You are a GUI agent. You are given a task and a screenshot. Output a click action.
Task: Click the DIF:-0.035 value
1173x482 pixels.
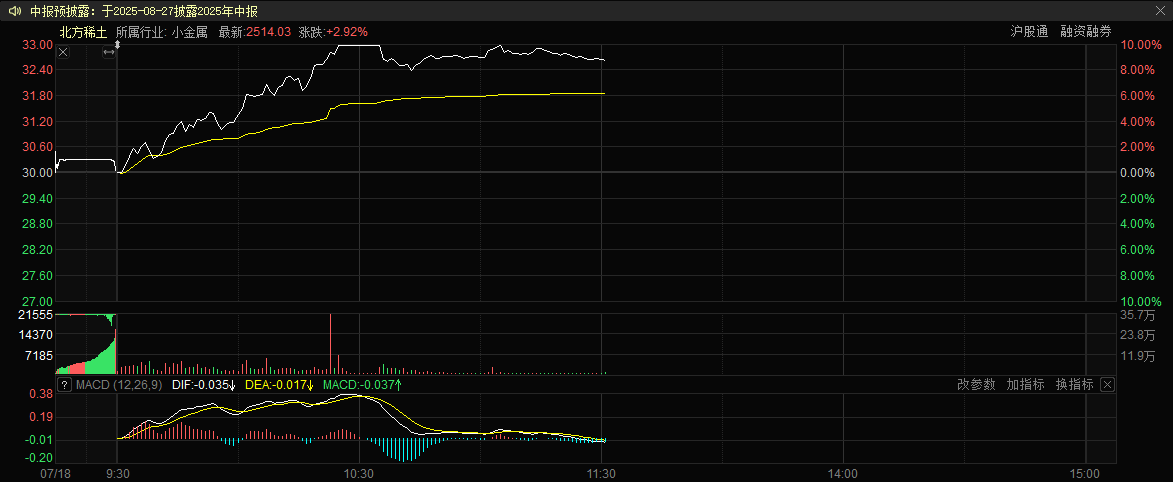[203, 385]
